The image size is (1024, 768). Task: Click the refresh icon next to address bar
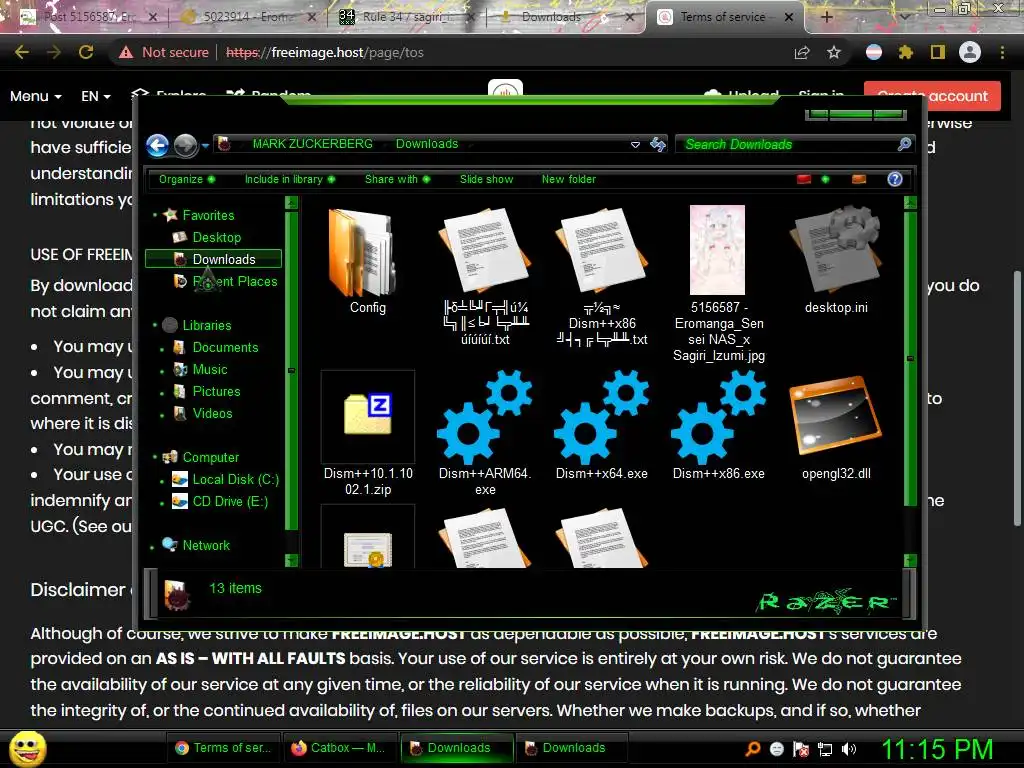658,144
